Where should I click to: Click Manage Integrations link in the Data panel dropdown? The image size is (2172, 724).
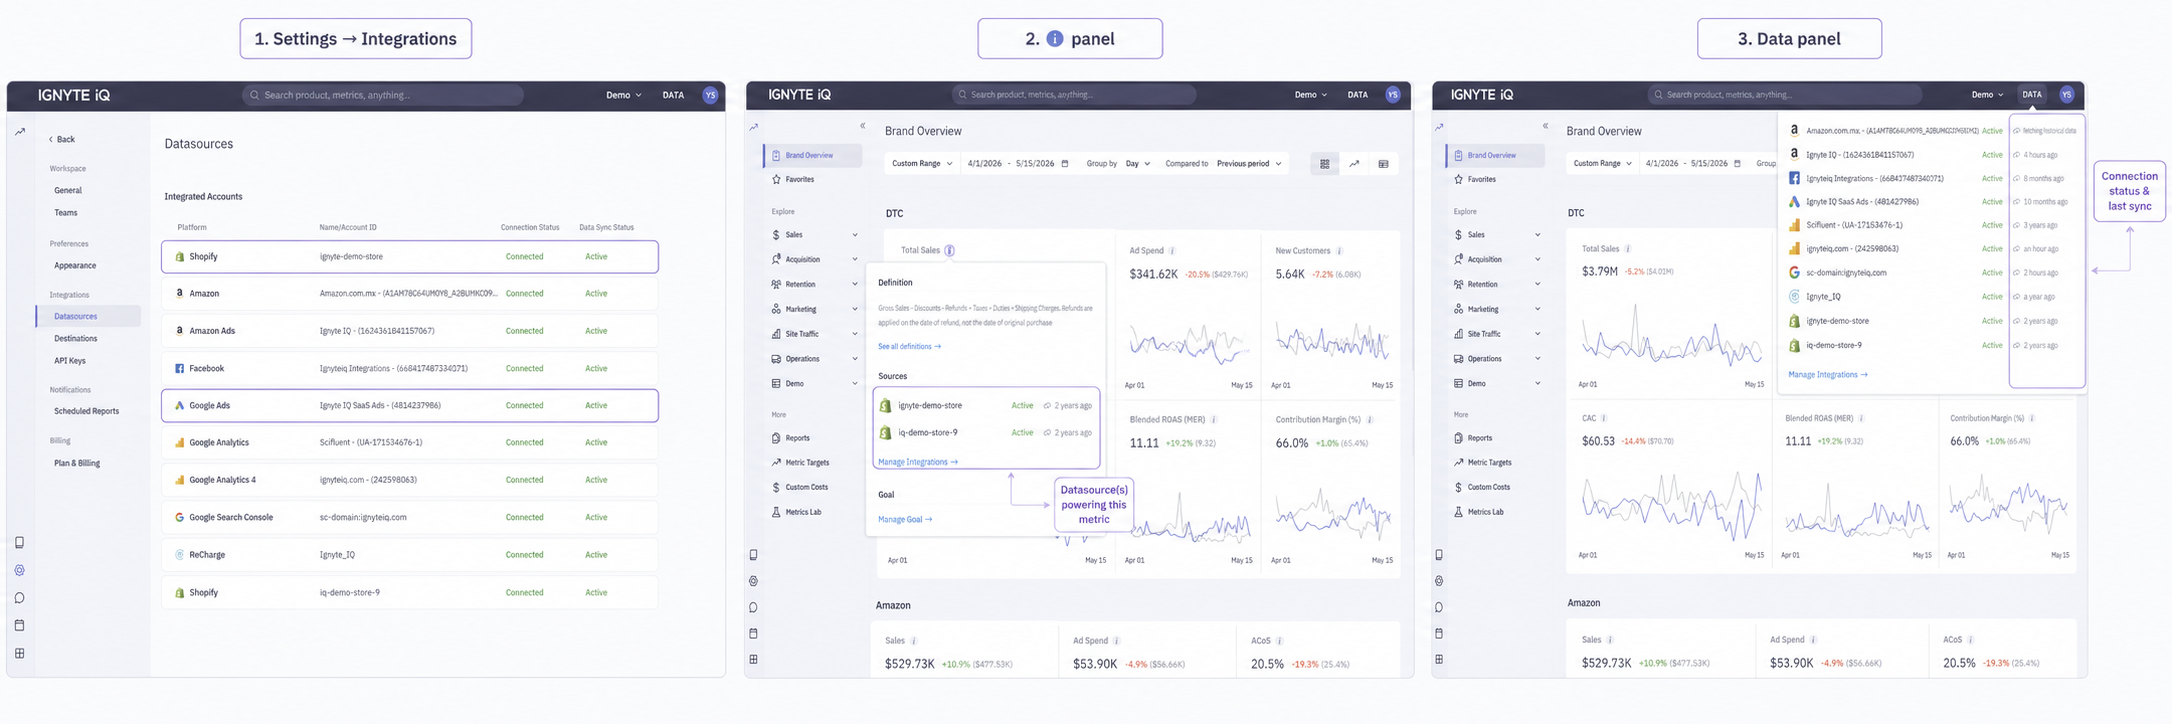[x=1828, y=375]
